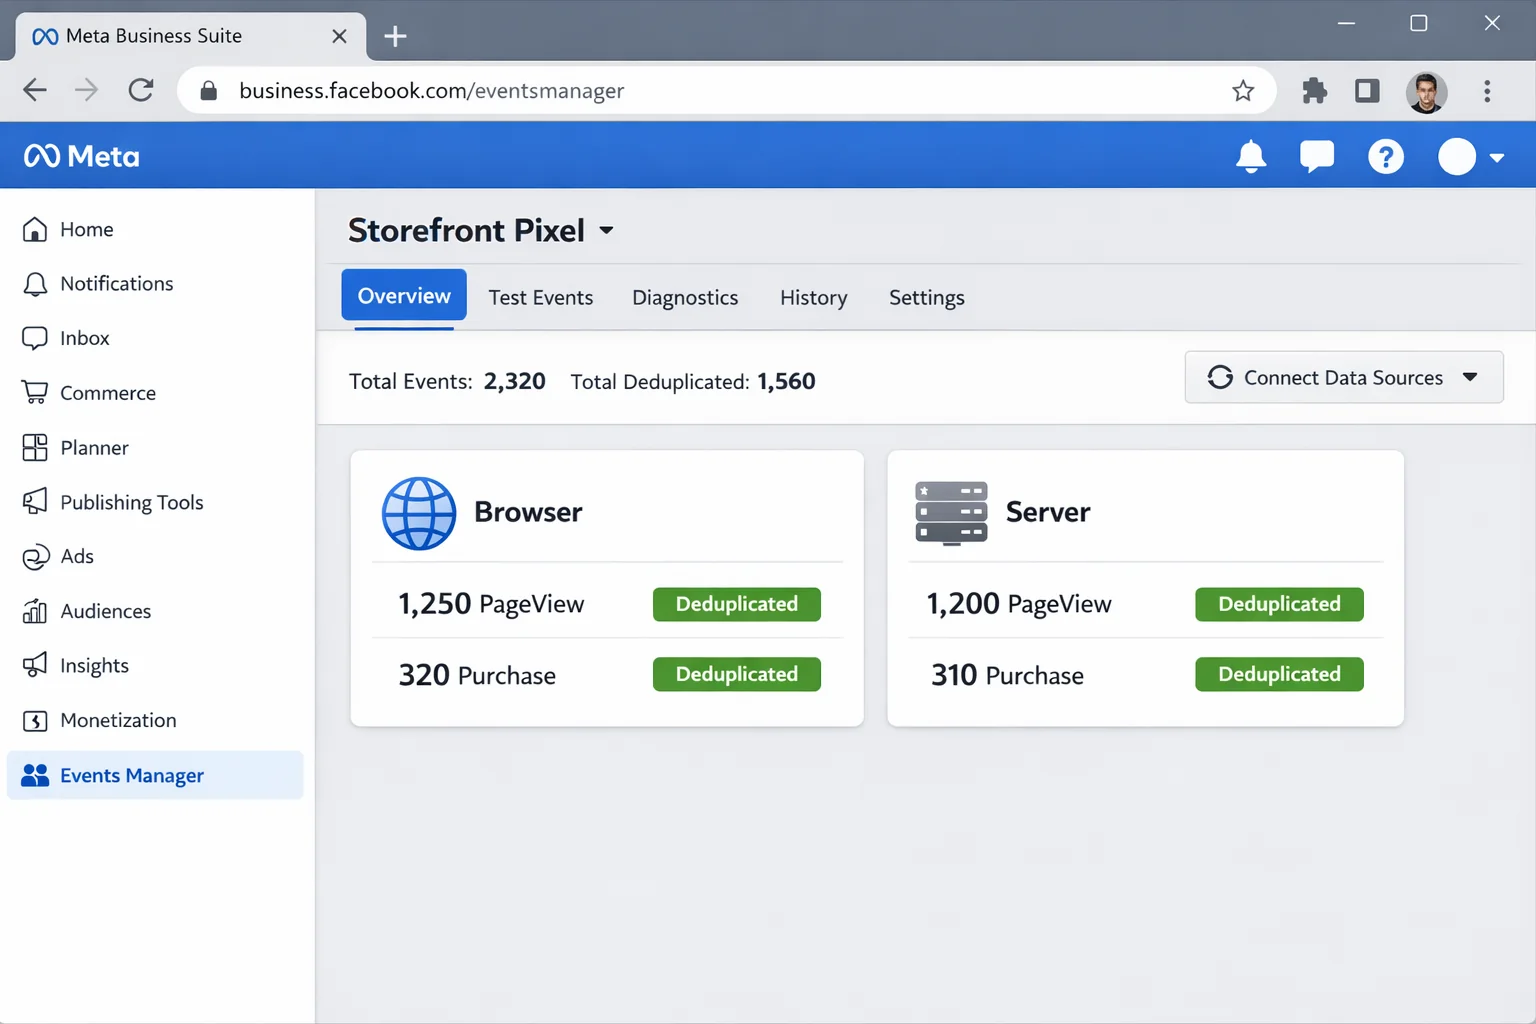Image resolution: width=1536 pixels, height=1024 pixels.
Task: Open the Inbox chat icon
Action: (35, 337)
